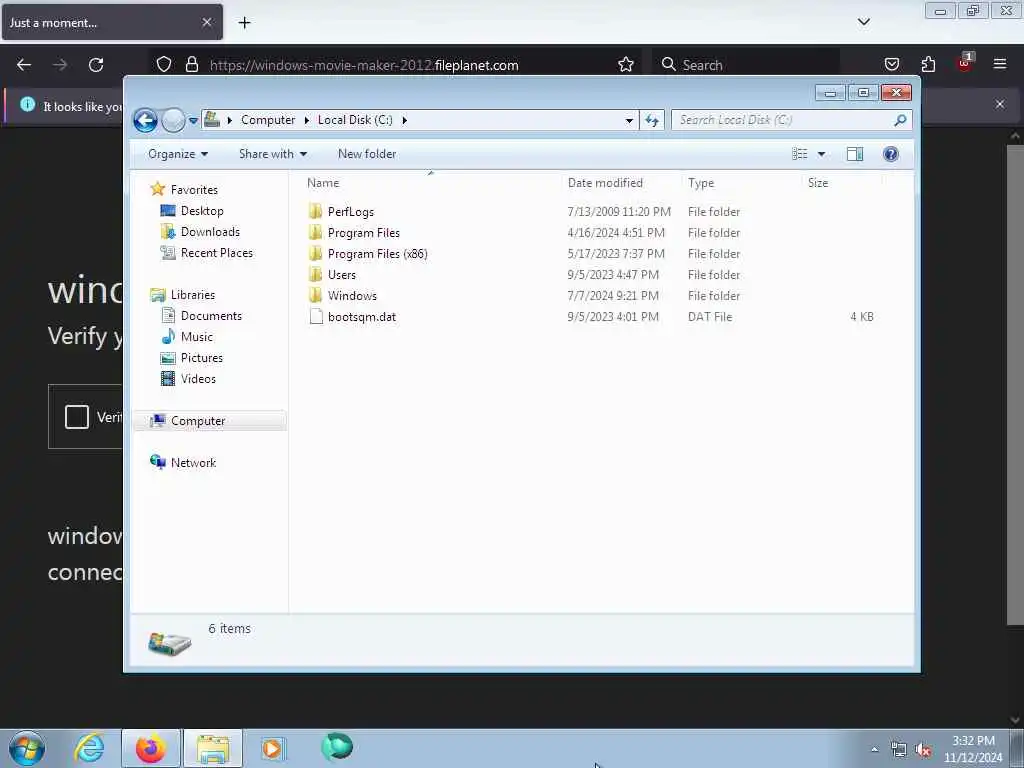Sort by Date modified column
The image size is (1024, 768).
point(605,183)
